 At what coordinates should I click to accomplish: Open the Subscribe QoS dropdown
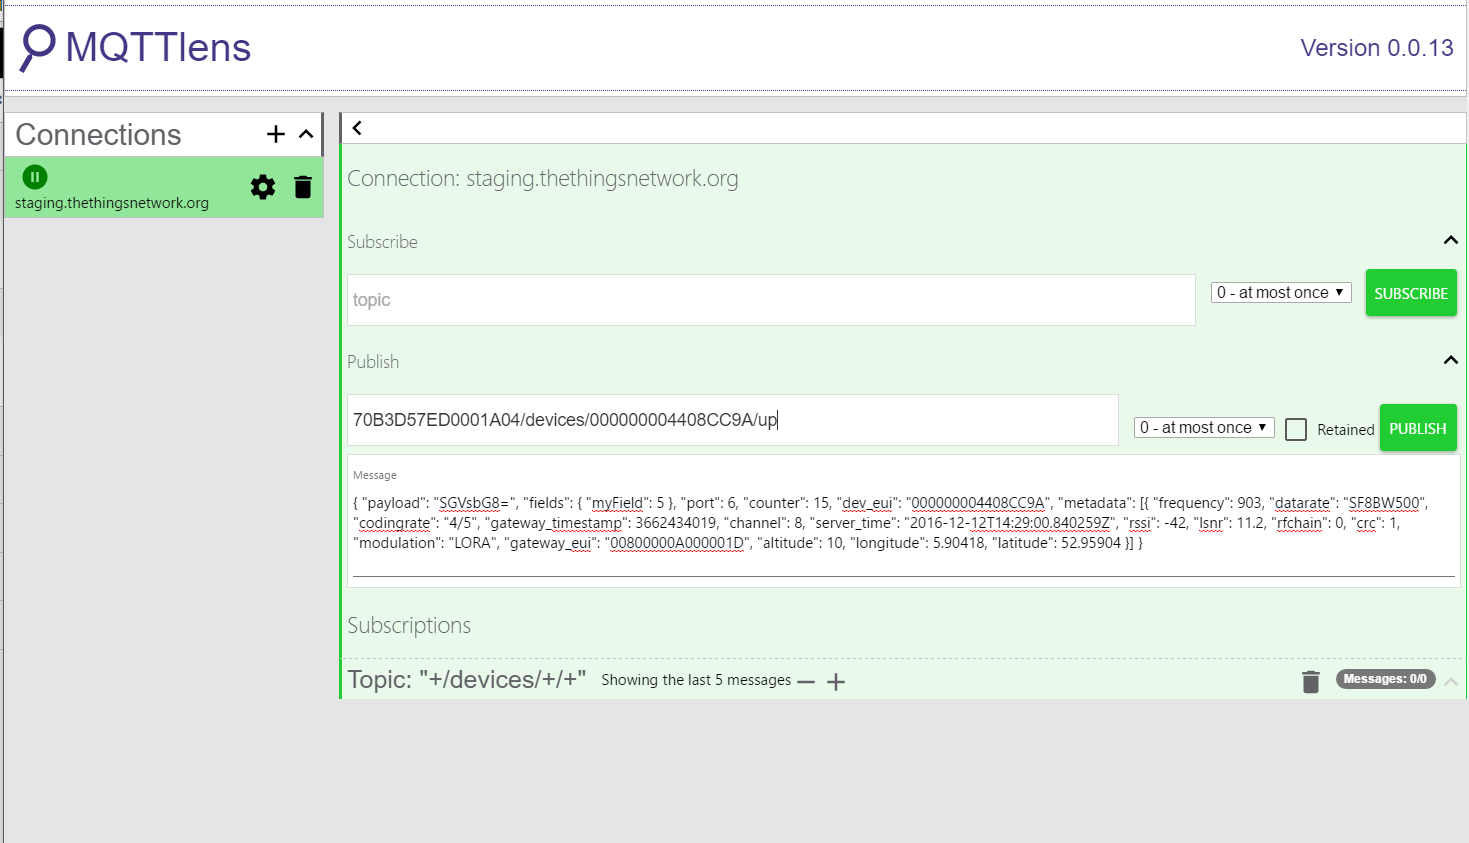pos(1281,292)
